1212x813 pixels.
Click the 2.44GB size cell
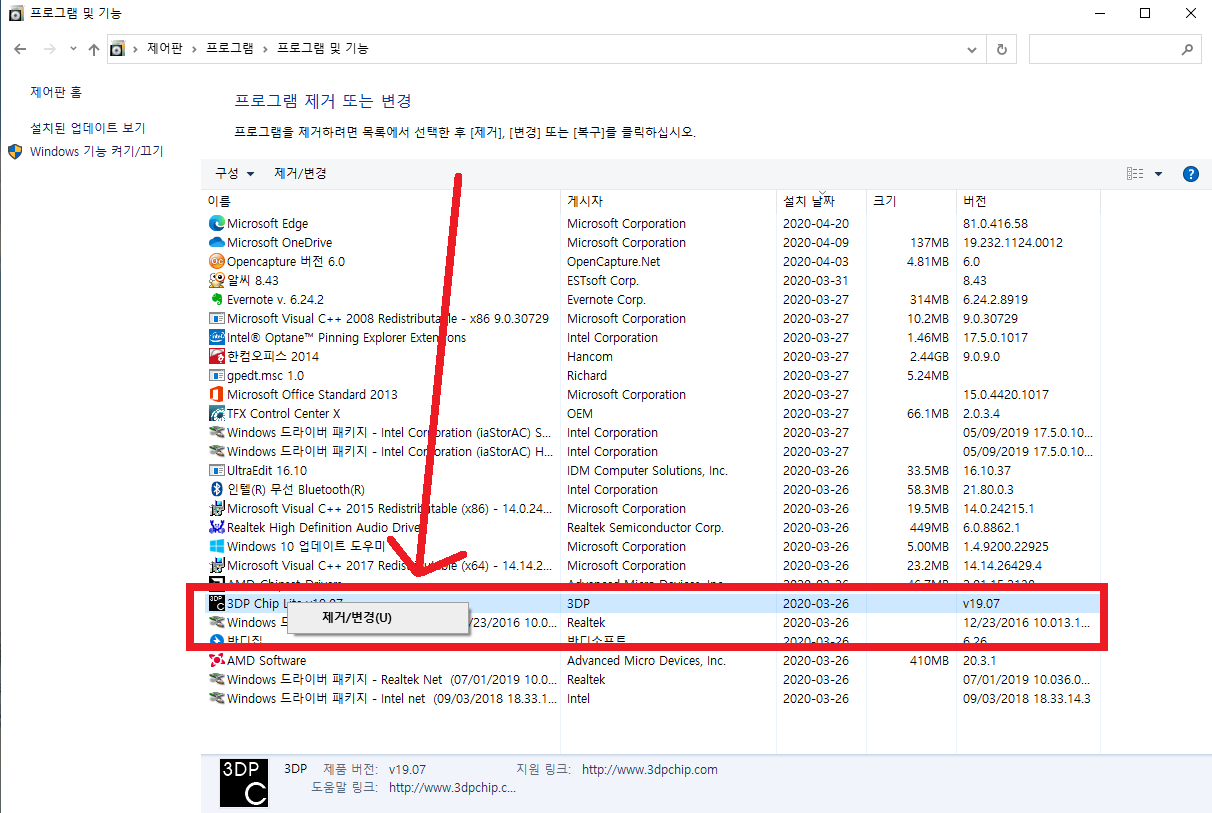click(928, 357)
